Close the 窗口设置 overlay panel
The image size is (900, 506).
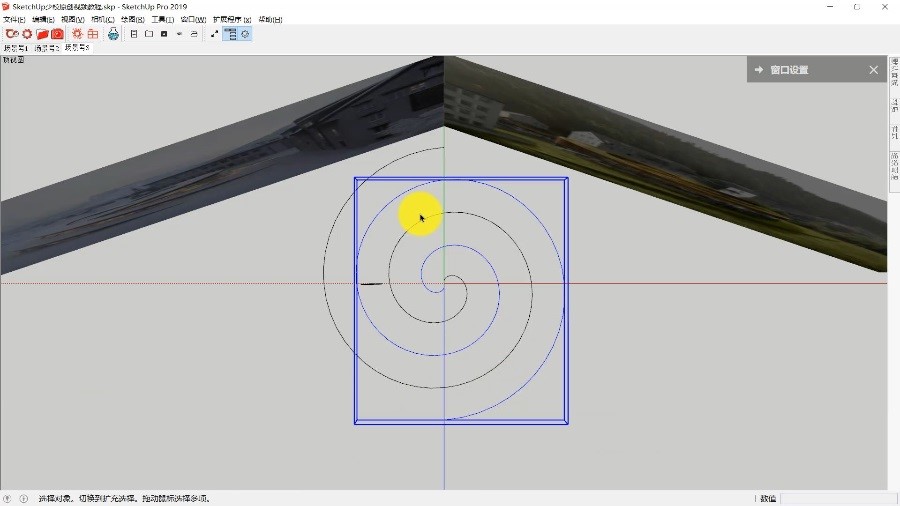tap(873, 70)
